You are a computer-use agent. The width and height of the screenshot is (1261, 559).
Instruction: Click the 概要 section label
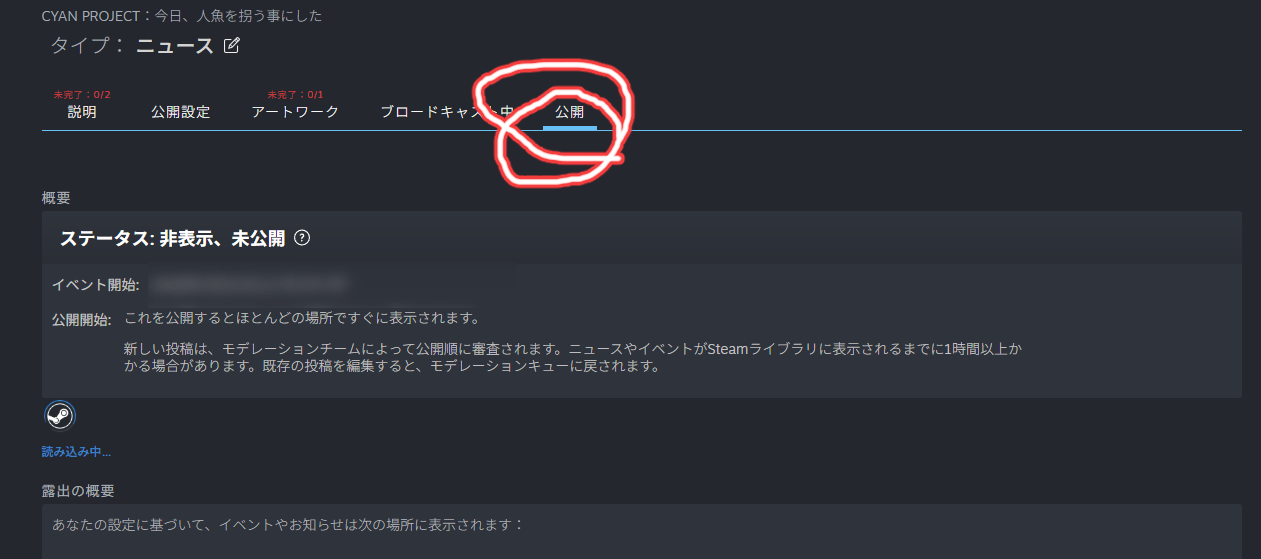pos(56,198)
